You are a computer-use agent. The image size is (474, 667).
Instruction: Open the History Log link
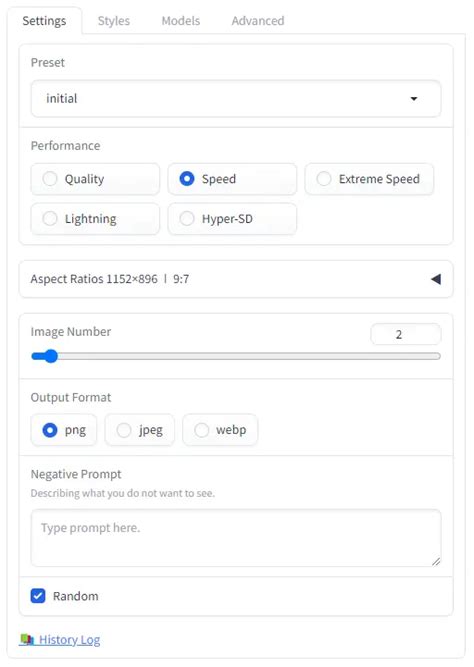click(x=69, y=640)
